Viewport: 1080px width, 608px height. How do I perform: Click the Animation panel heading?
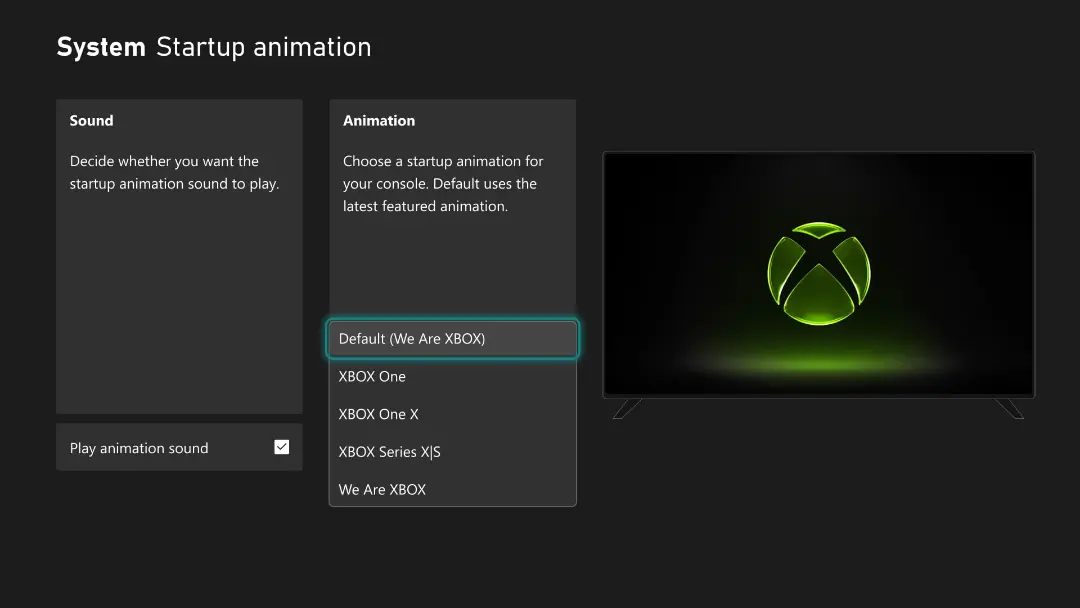click(x=379, y=120)
